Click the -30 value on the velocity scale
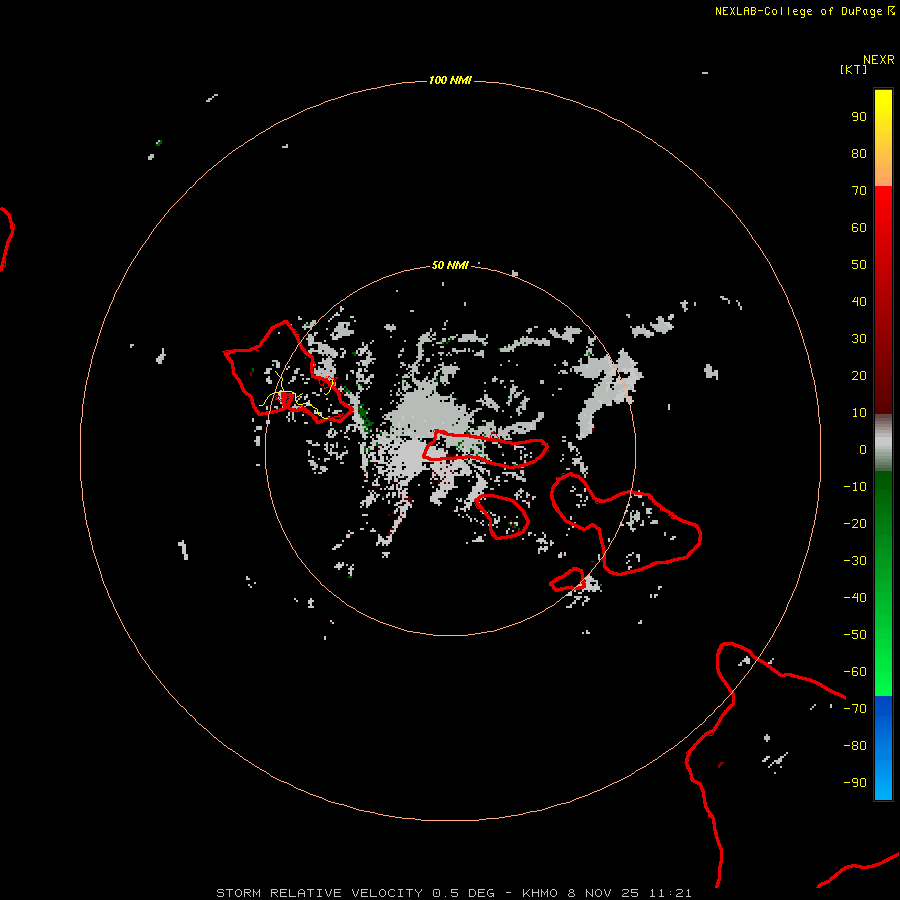 click(x=855, y=561)
